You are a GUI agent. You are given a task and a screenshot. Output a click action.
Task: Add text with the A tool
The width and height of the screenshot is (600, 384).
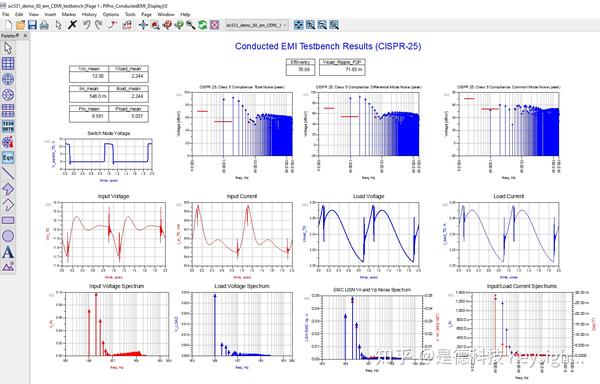point(8,252)
